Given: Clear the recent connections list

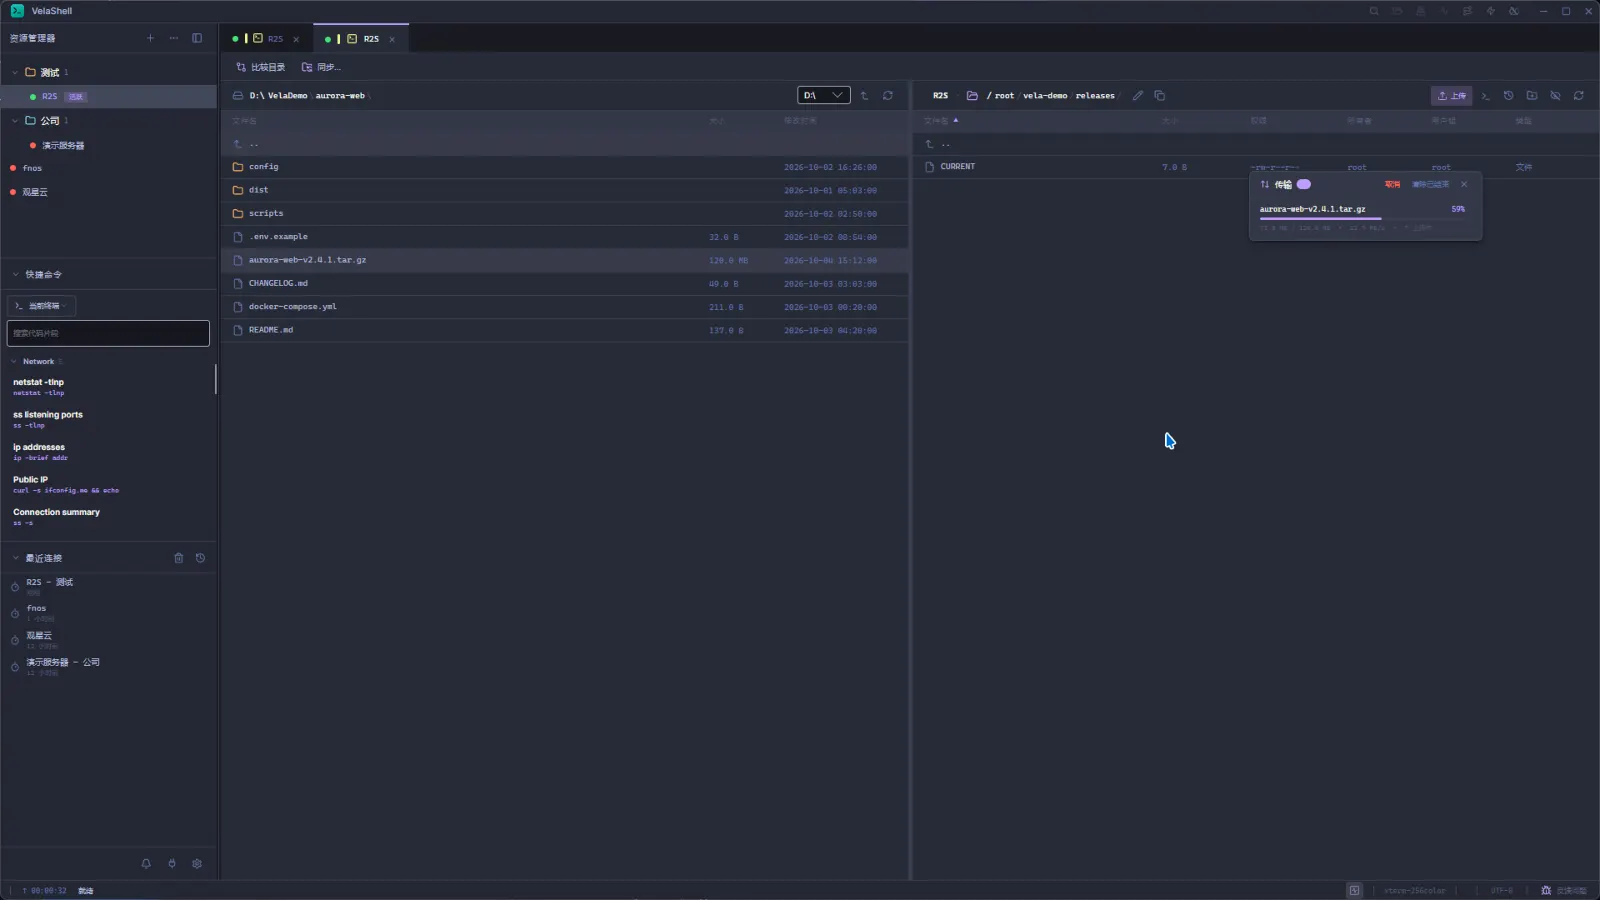Looking at the screenshot, I should 179,558.
